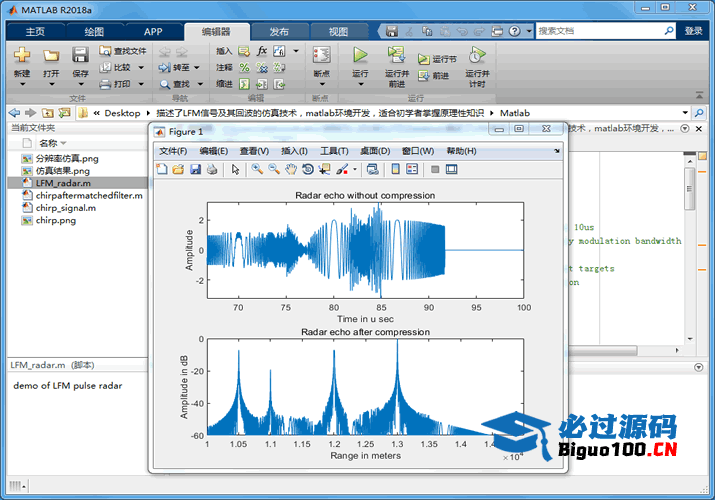Click the Search Documentation (搜索文档) field
This screenshot has height=500, width=715.
point(601,31)
